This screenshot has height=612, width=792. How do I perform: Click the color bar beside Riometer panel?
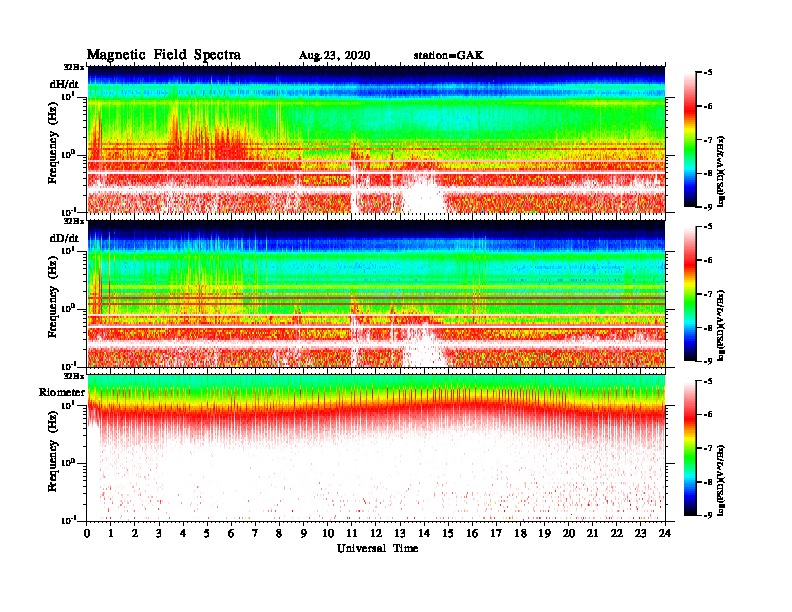click(690, 448)
